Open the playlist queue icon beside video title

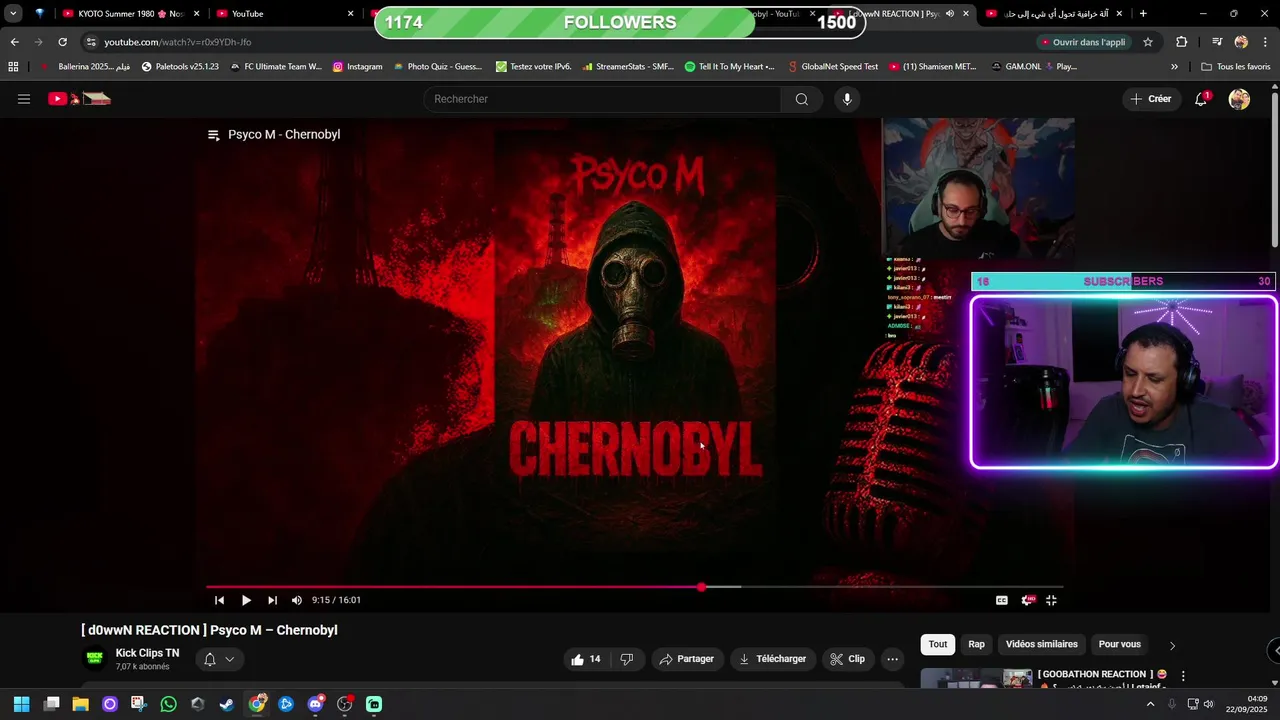[x=213, y=135]
